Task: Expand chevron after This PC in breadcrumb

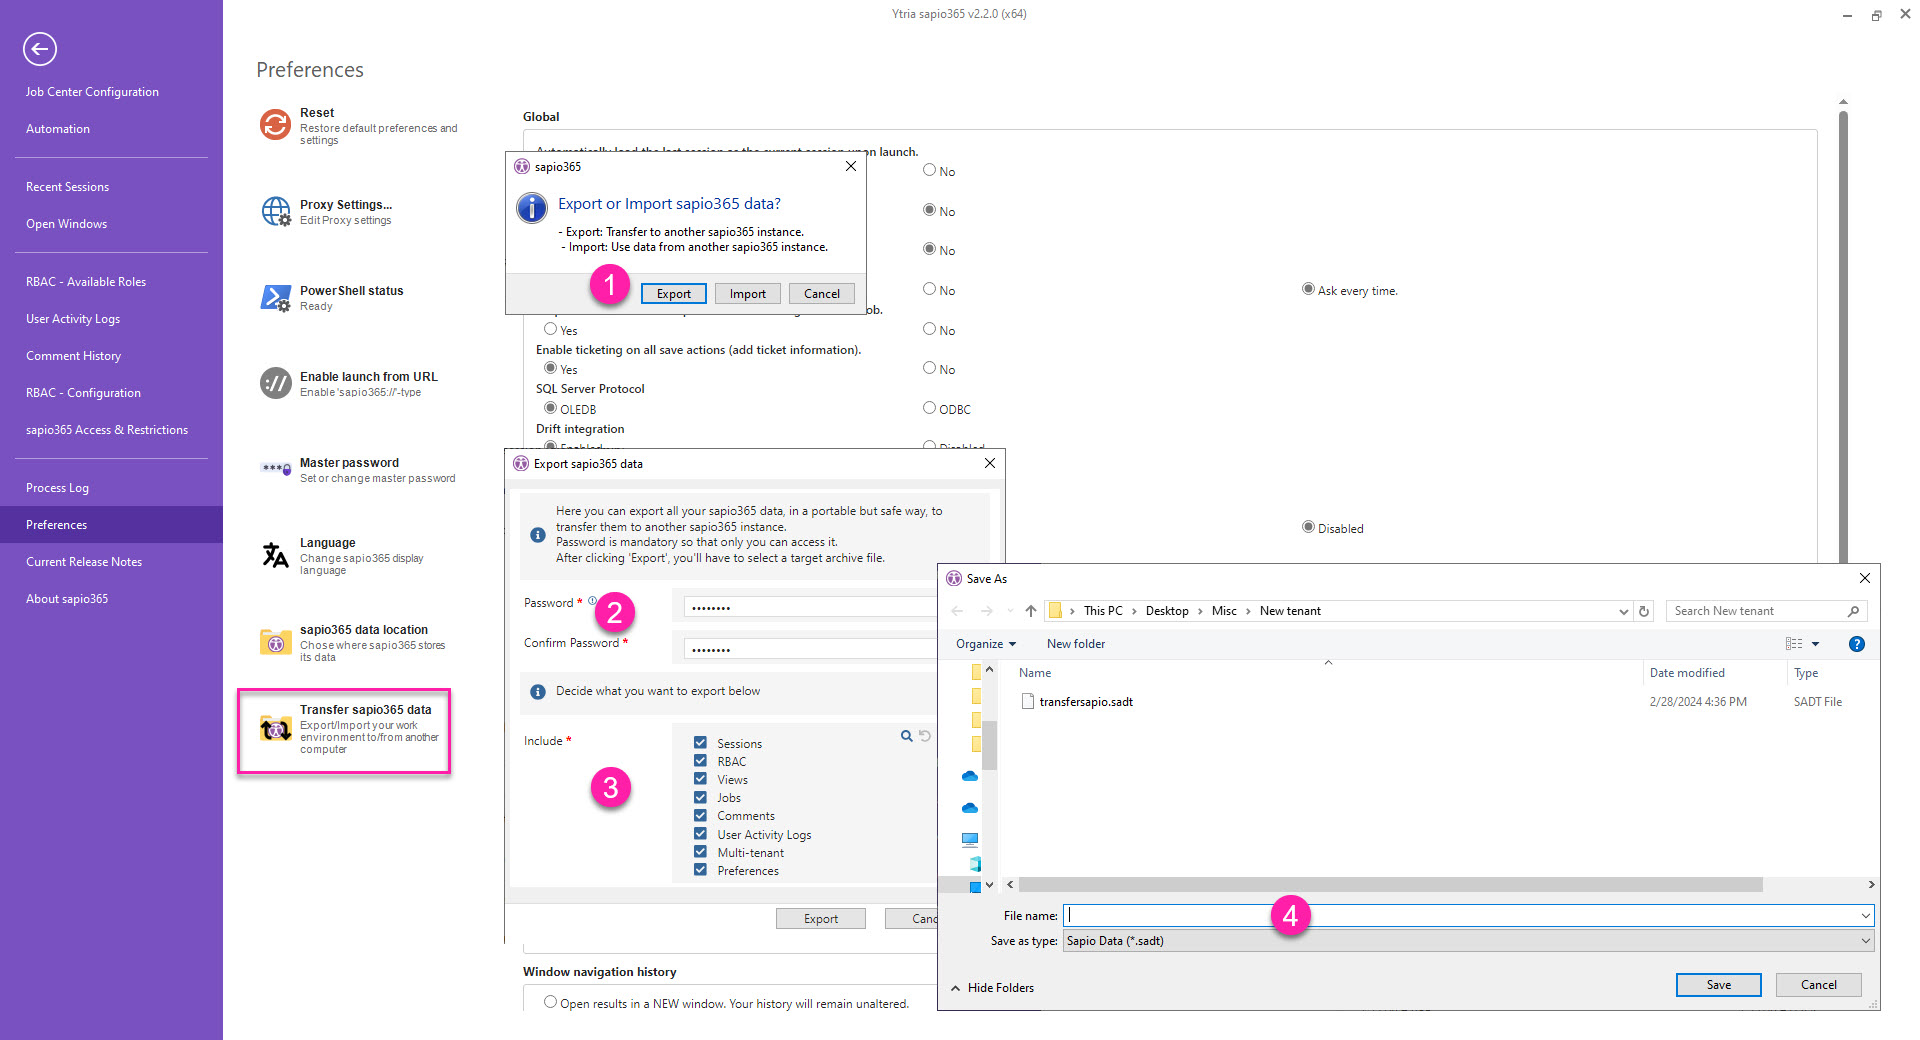Action: pos(1134,611)
